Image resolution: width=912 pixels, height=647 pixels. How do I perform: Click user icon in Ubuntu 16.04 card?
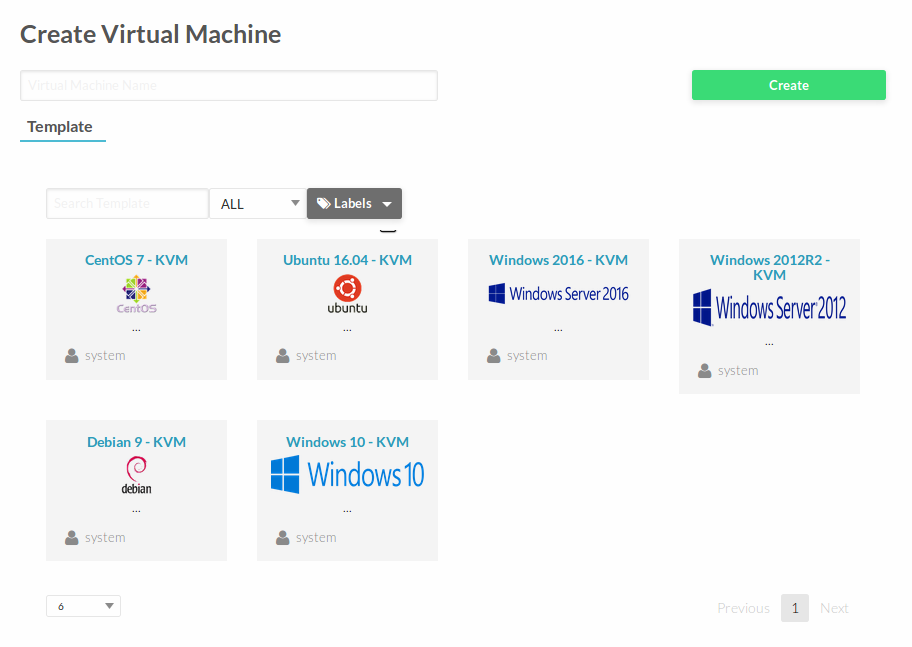coord(283,356)
